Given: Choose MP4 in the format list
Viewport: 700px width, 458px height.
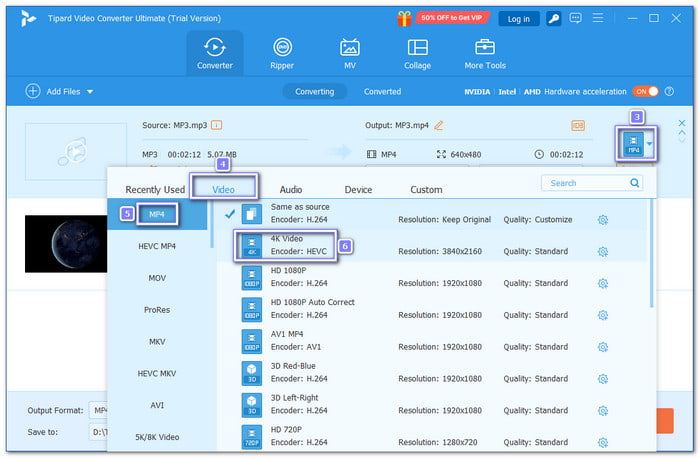Looking at the screenshot, I should pyautogui.click(x=157, y=214).
